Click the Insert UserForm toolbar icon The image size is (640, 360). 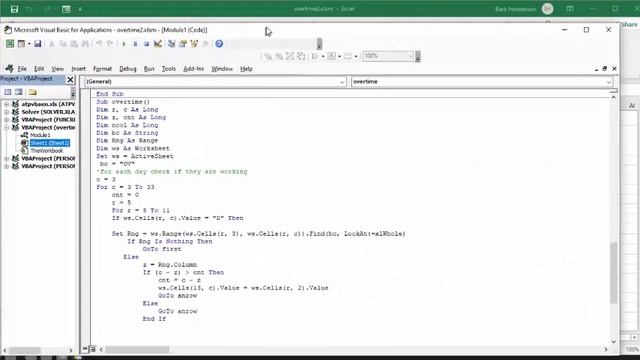pyautogui.click(x=21, y=44)
